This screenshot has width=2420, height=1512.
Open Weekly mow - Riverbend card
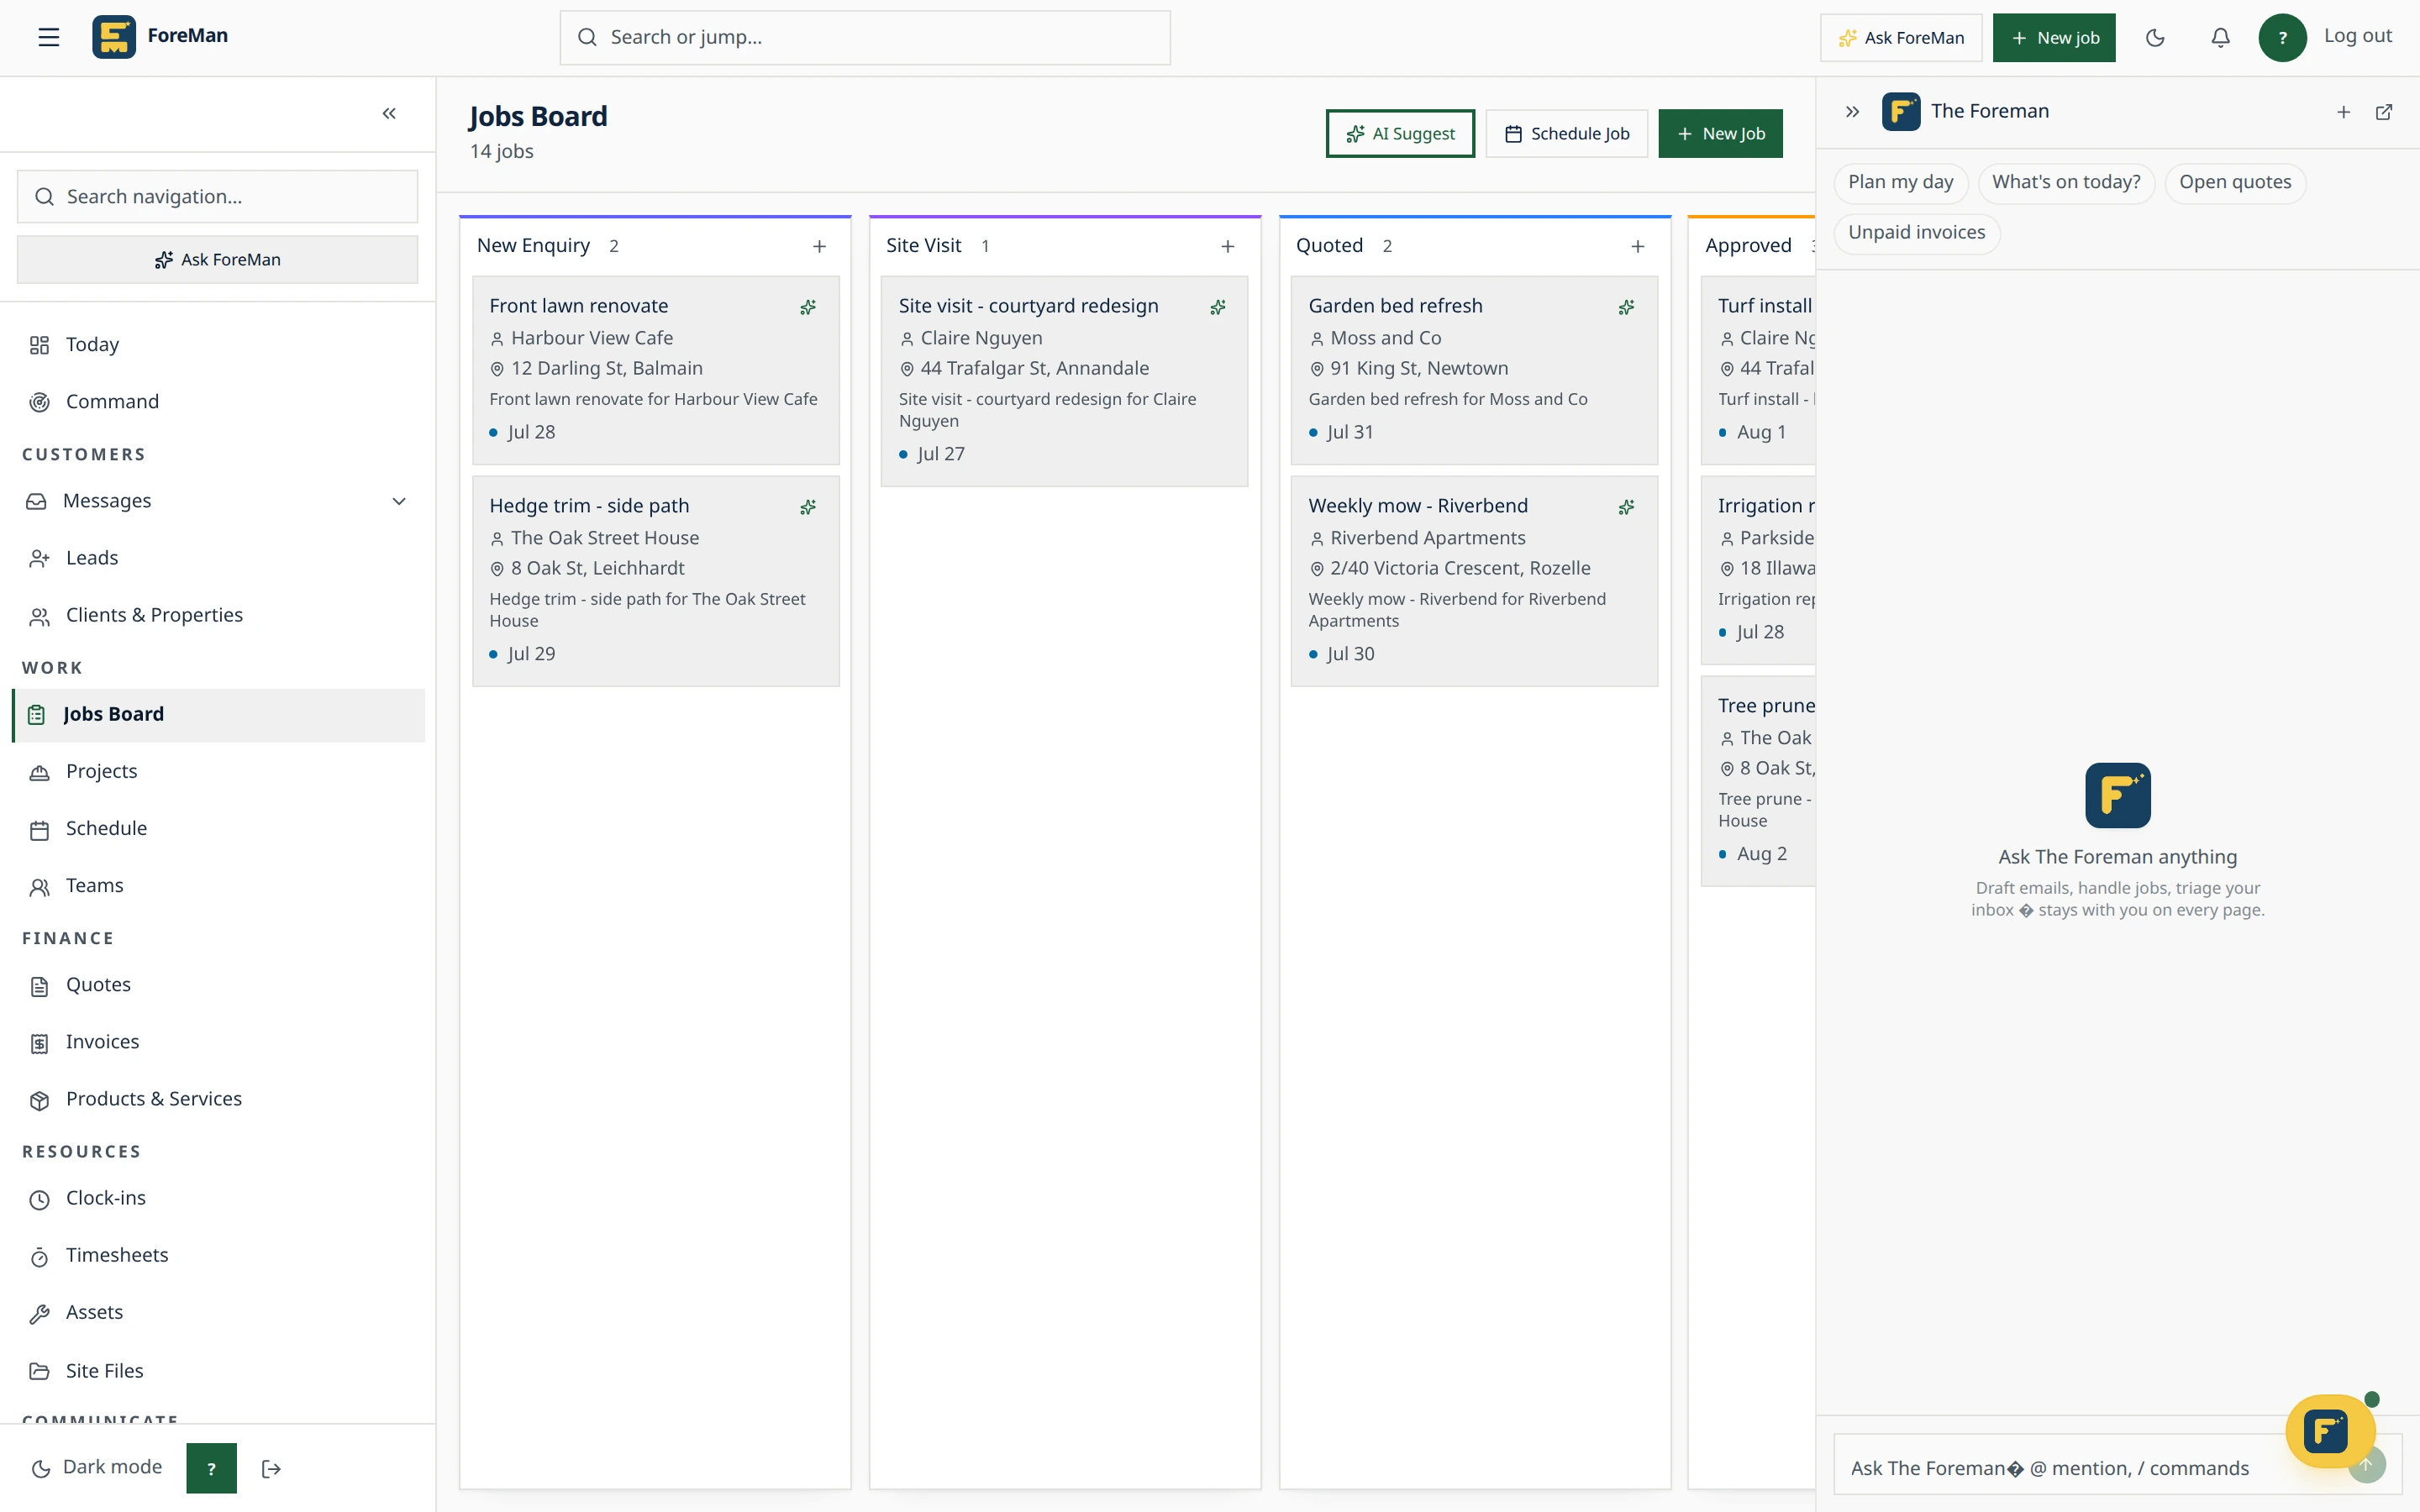tap(1475, 582)
